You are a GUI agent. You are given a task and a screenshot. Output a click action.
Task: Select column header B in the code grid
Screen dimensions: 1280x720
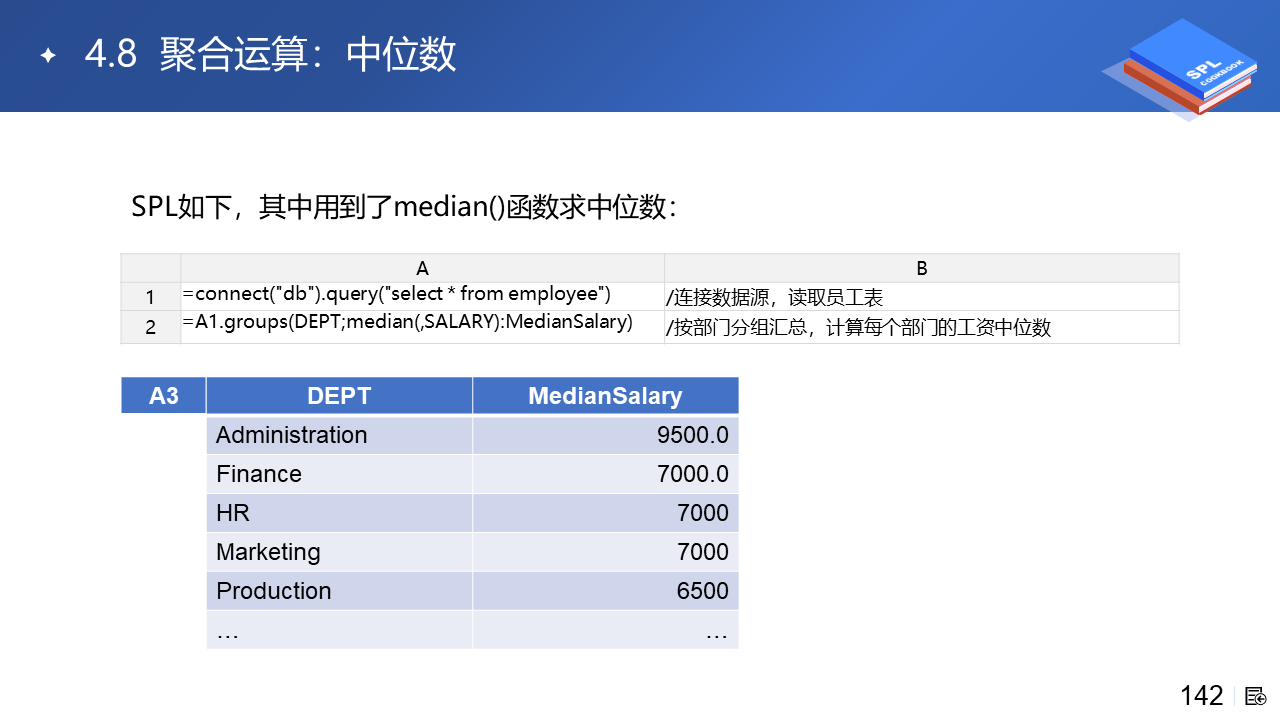click(x=922, y=268)
